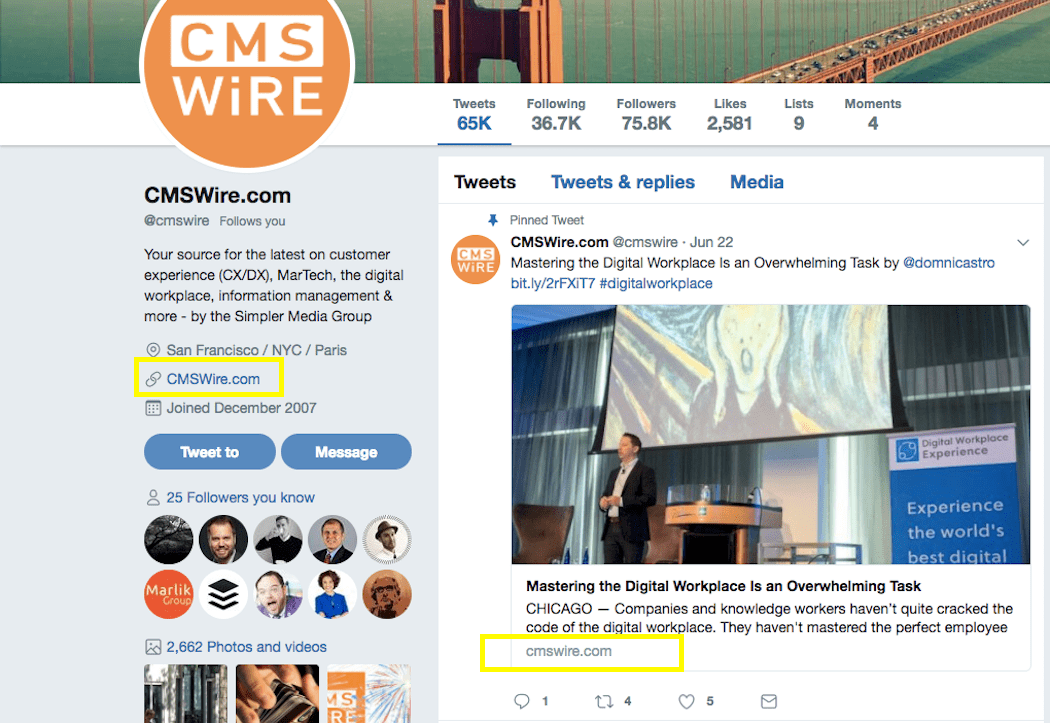Open the CMS Wire avatar beside pinned tweet
Image resolution: width=1050 pixels, height=723 pixels.
click(x=475, y=260)
